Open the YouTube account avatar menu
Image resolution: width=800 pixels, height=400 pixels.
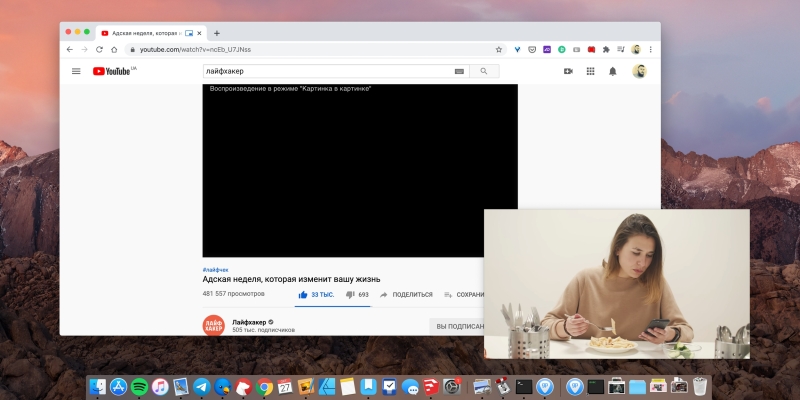tap(639, 71)
